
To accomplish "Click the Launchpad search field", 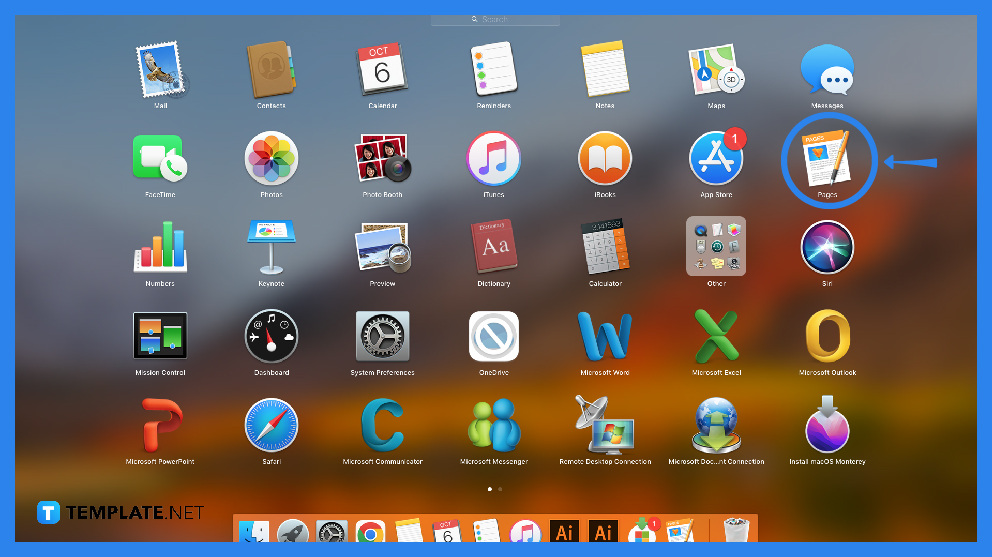I will pos(495,20).
